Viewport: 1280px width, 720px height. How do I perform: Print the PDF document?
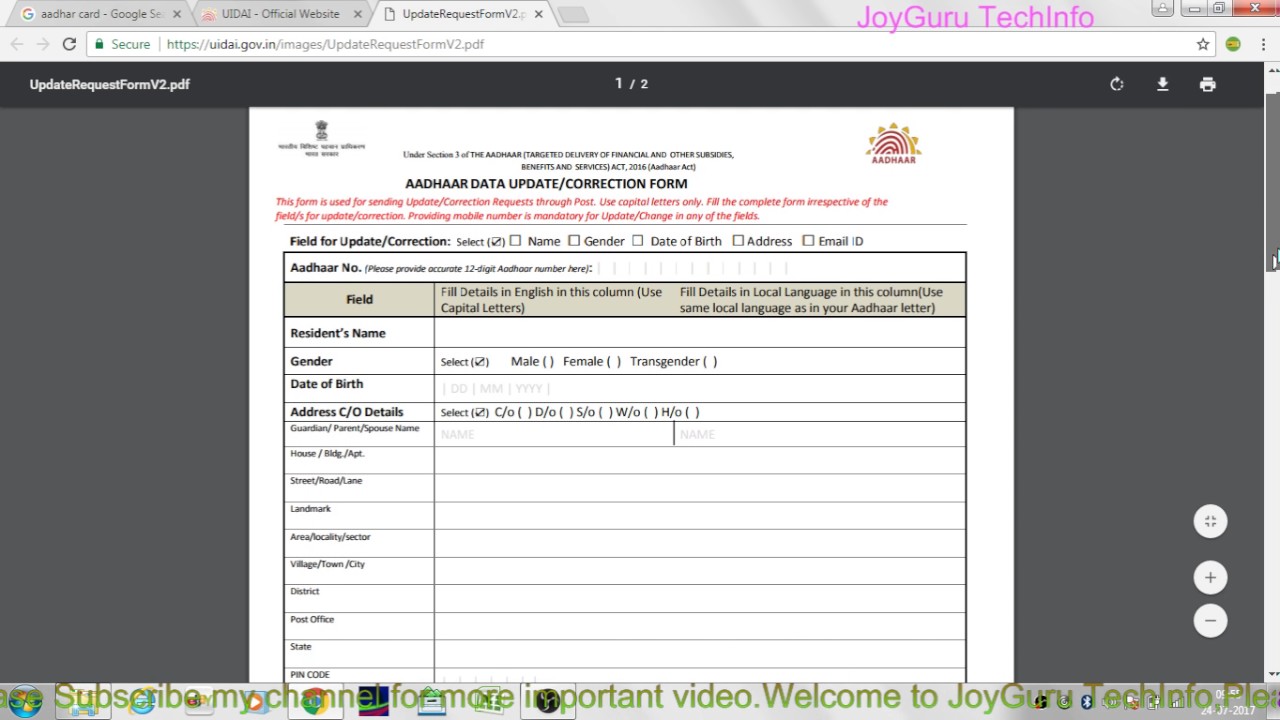click(x=1207, y=84)
